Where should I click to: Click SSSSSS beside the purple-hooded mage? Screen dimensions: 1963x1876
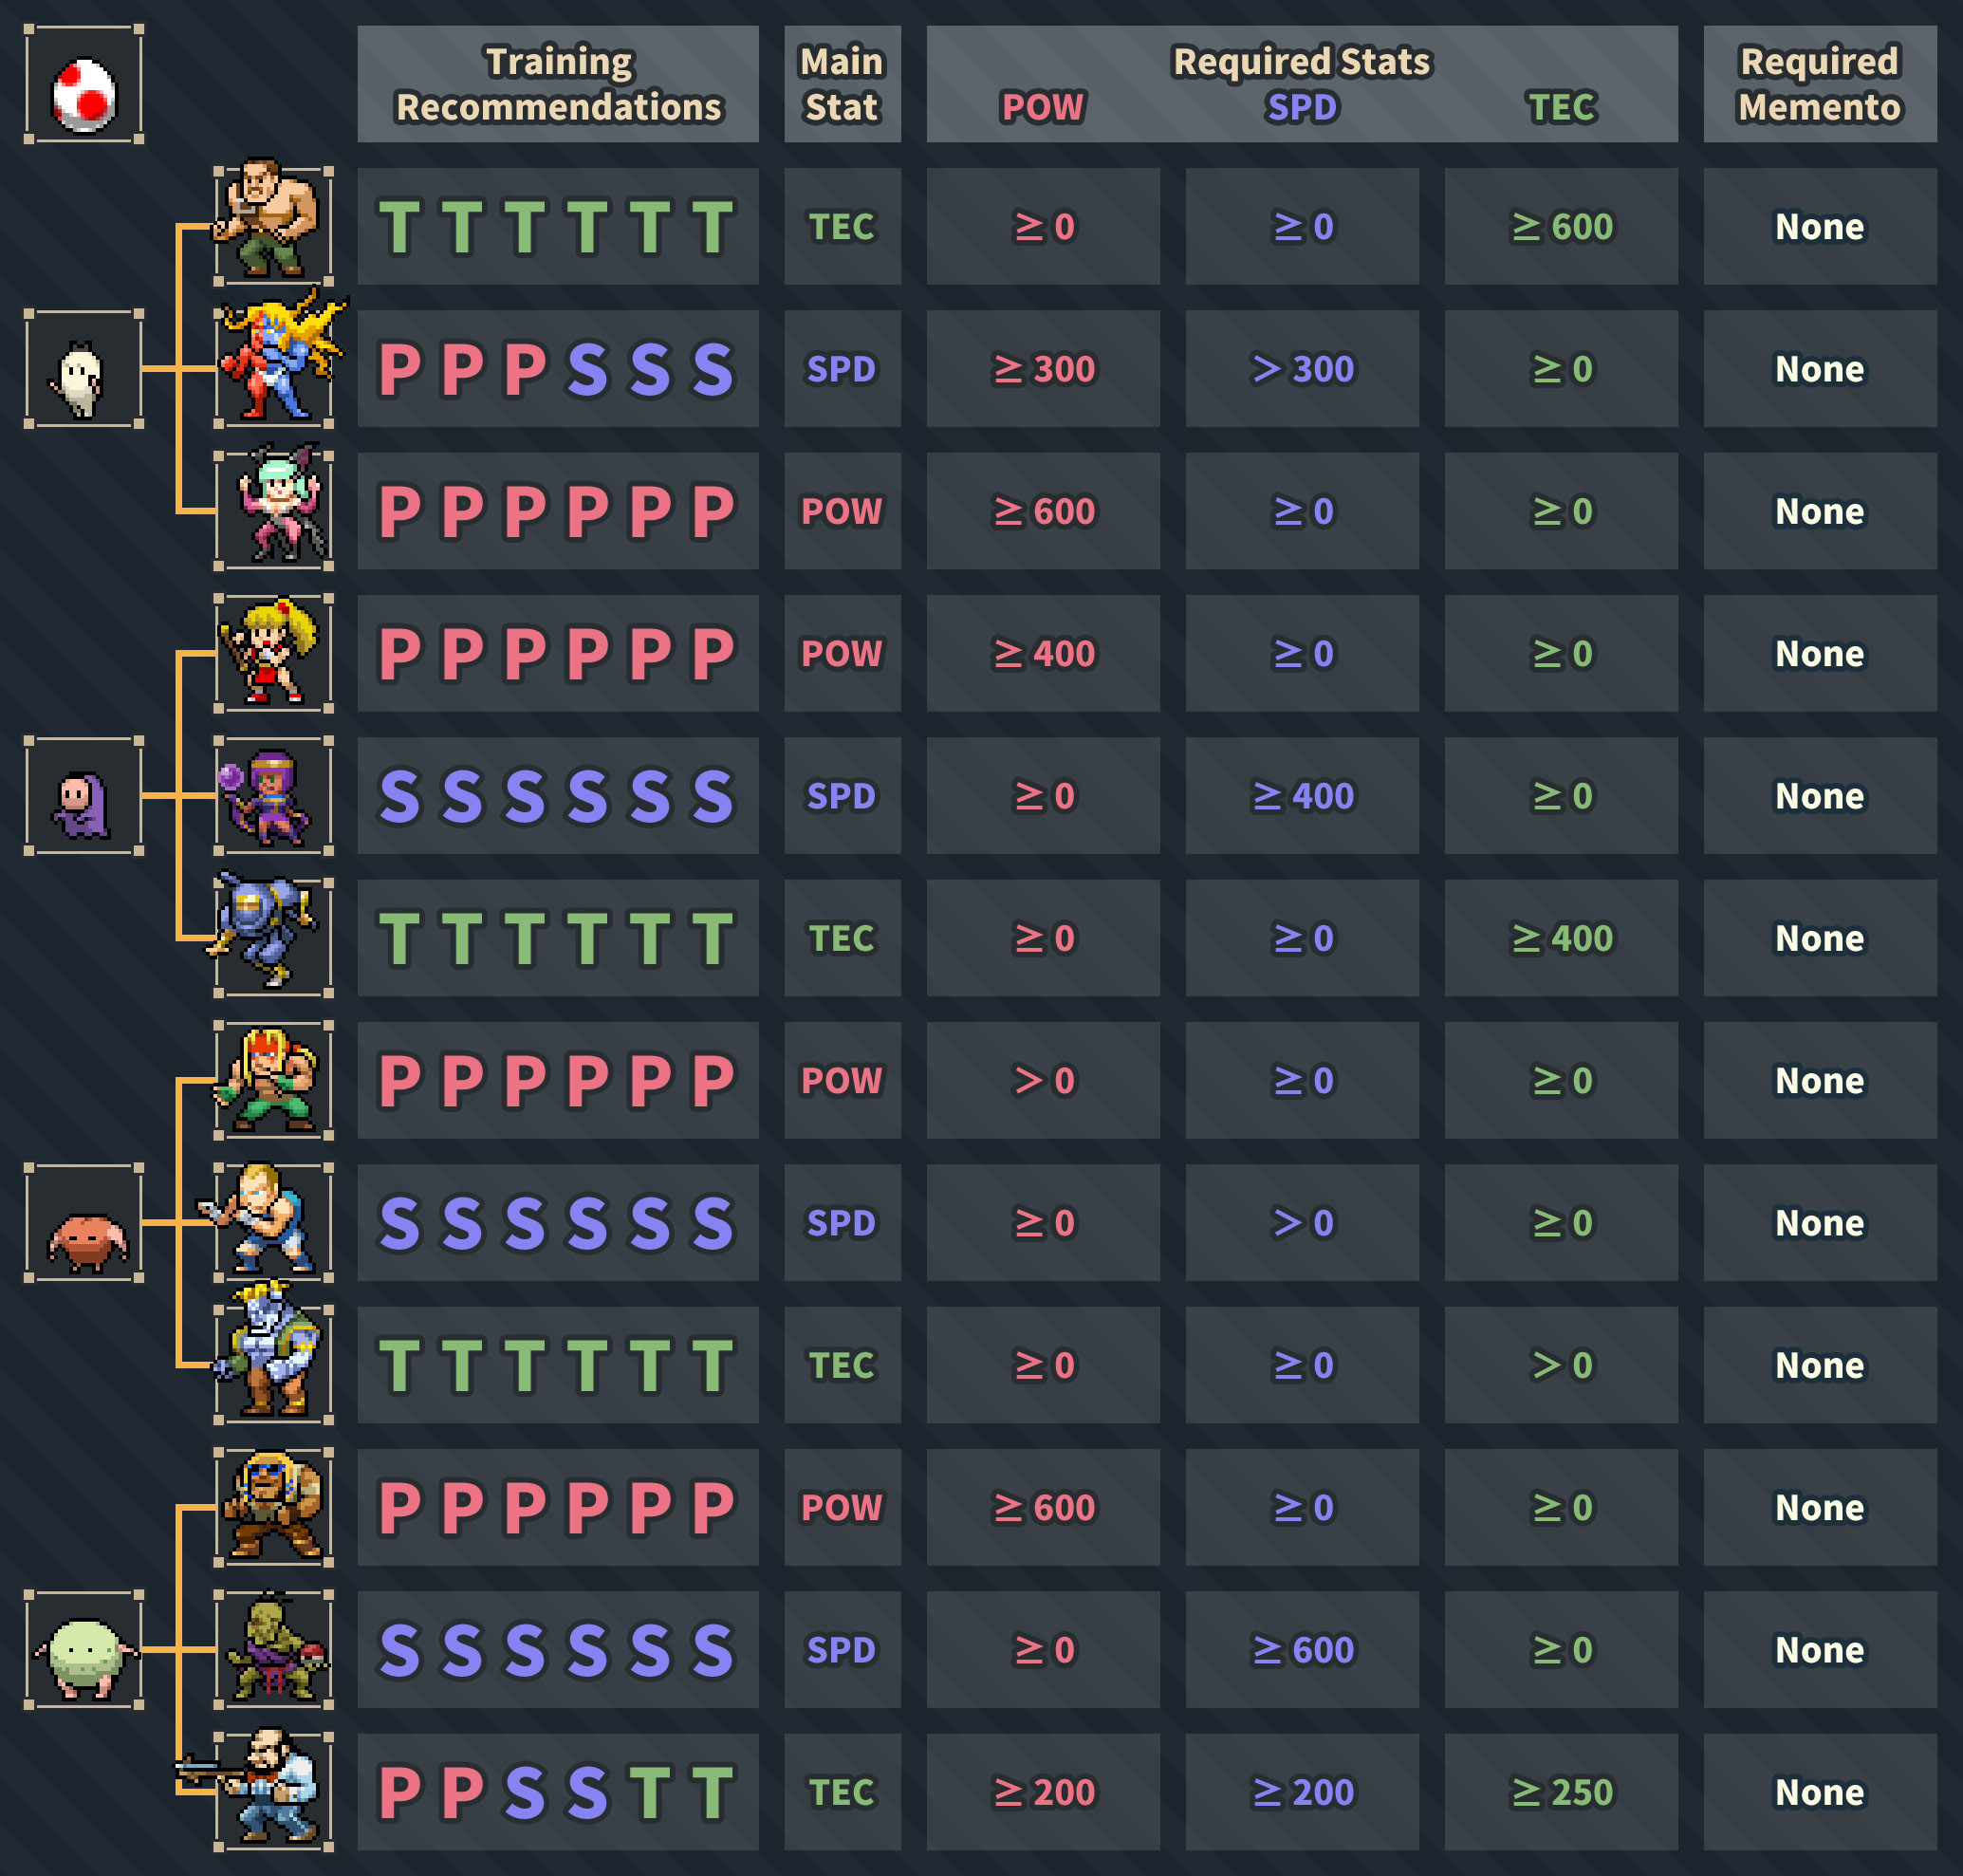558,796
